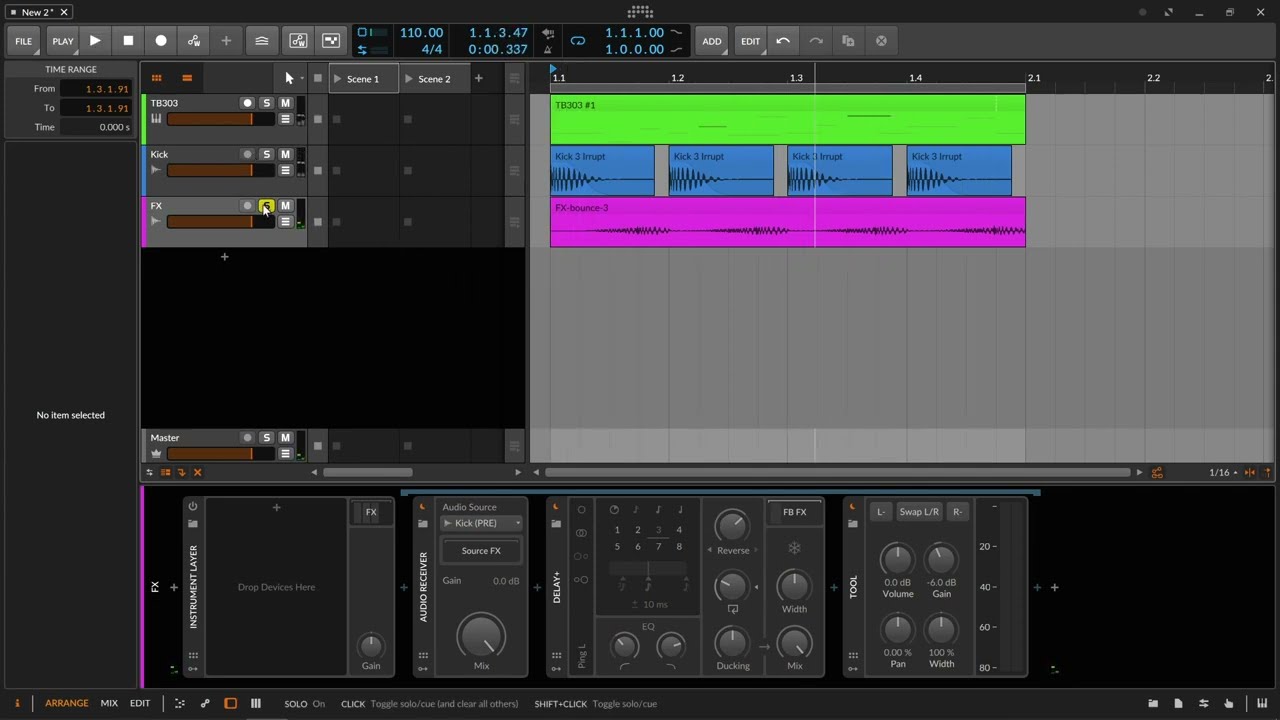
Task: Select the pointer tool
Action: pyautogui.click(x=289, y=78)
